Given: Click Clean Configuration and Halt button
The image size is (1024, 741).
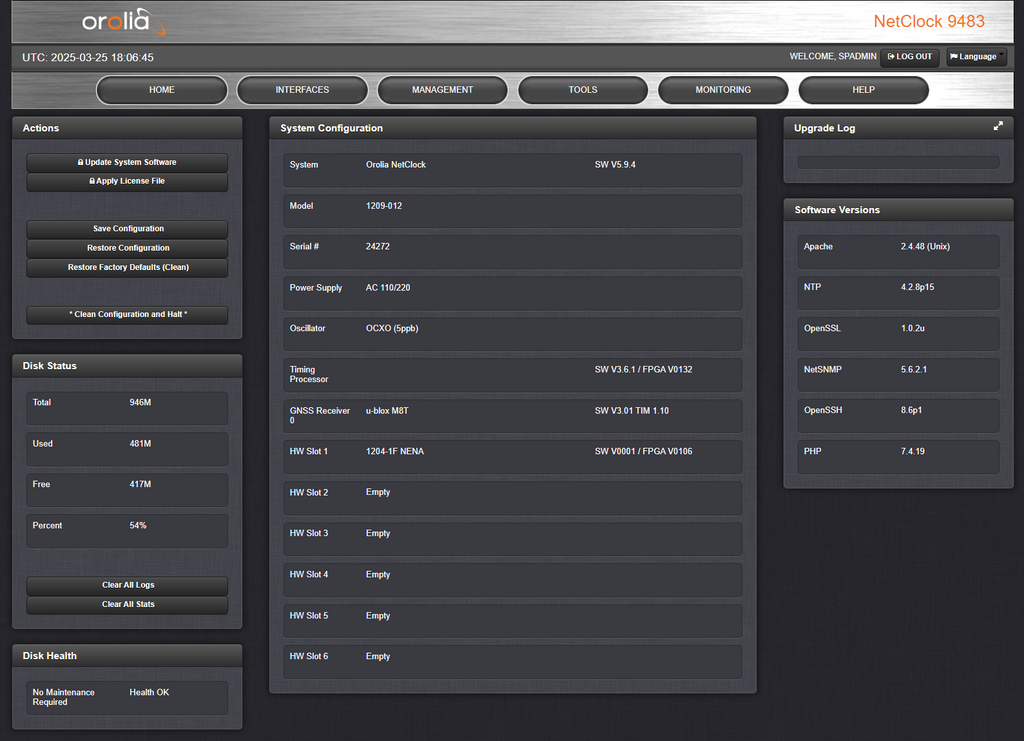Looking at the screenshot, I should (127, 314).
